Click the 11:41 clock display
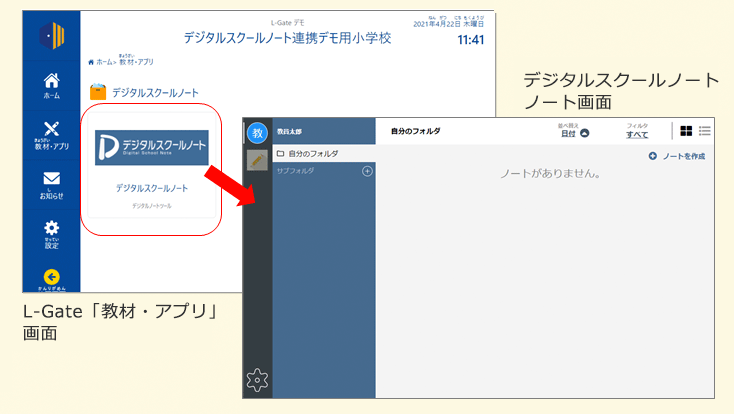 [x=470, y=40]
